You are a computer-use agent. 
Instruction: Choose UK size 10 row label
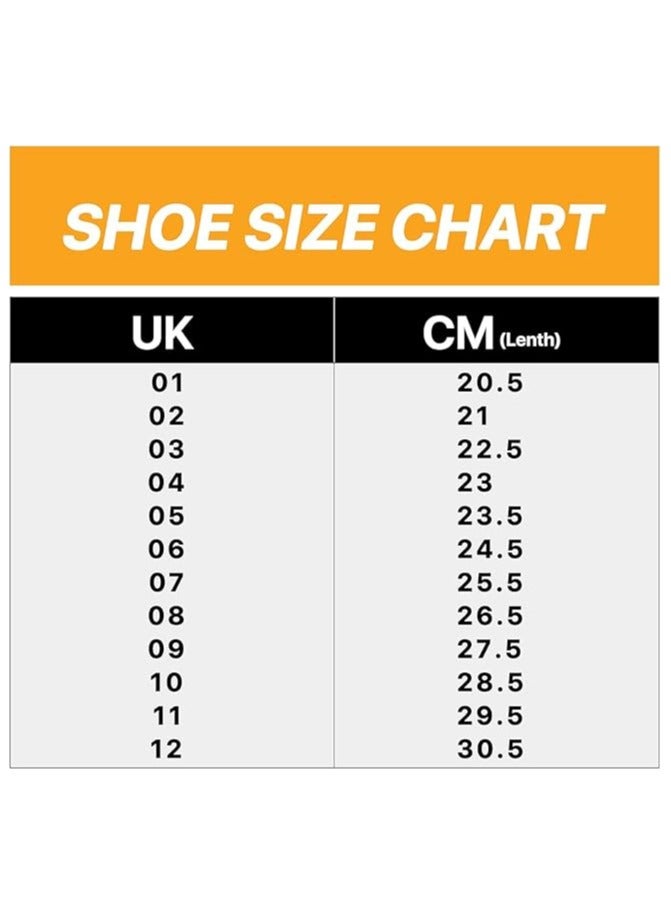pos(167,683)
